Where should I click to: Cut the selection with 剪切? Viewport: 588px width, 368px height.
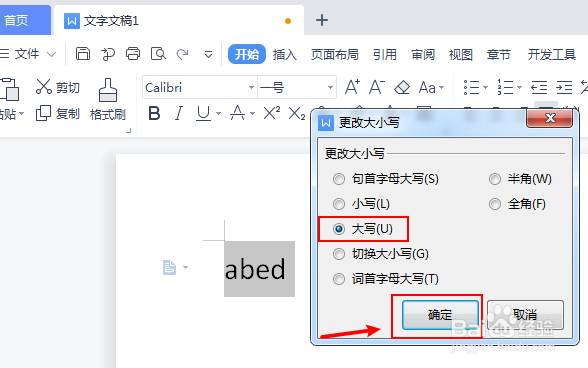click(x=58, y=87)
